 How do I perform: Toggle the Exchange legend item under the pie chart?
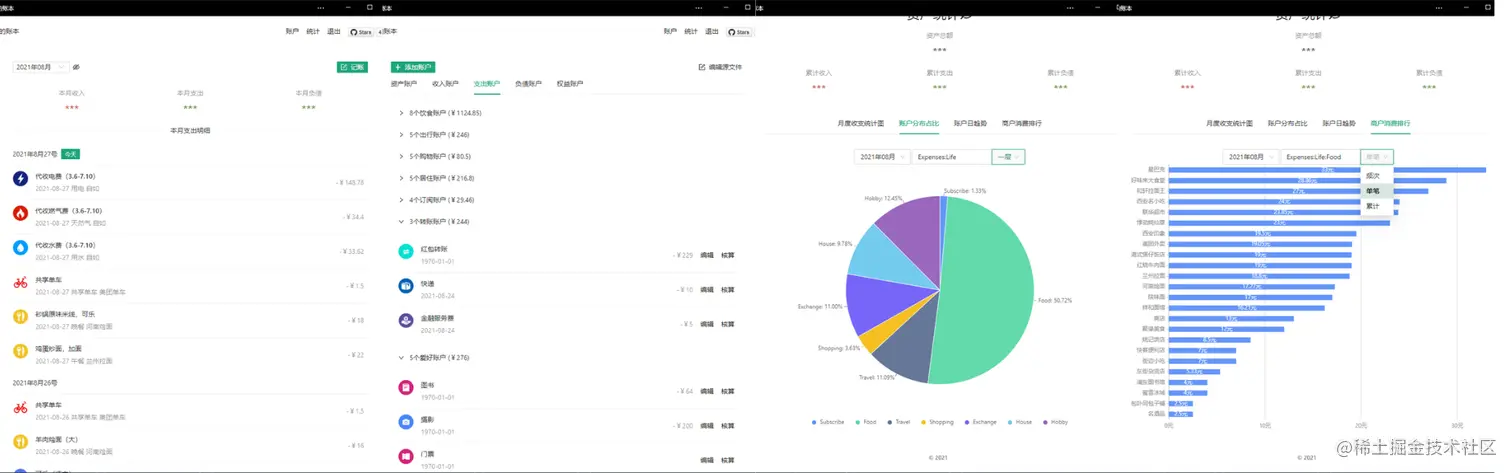tap(980, 422)
